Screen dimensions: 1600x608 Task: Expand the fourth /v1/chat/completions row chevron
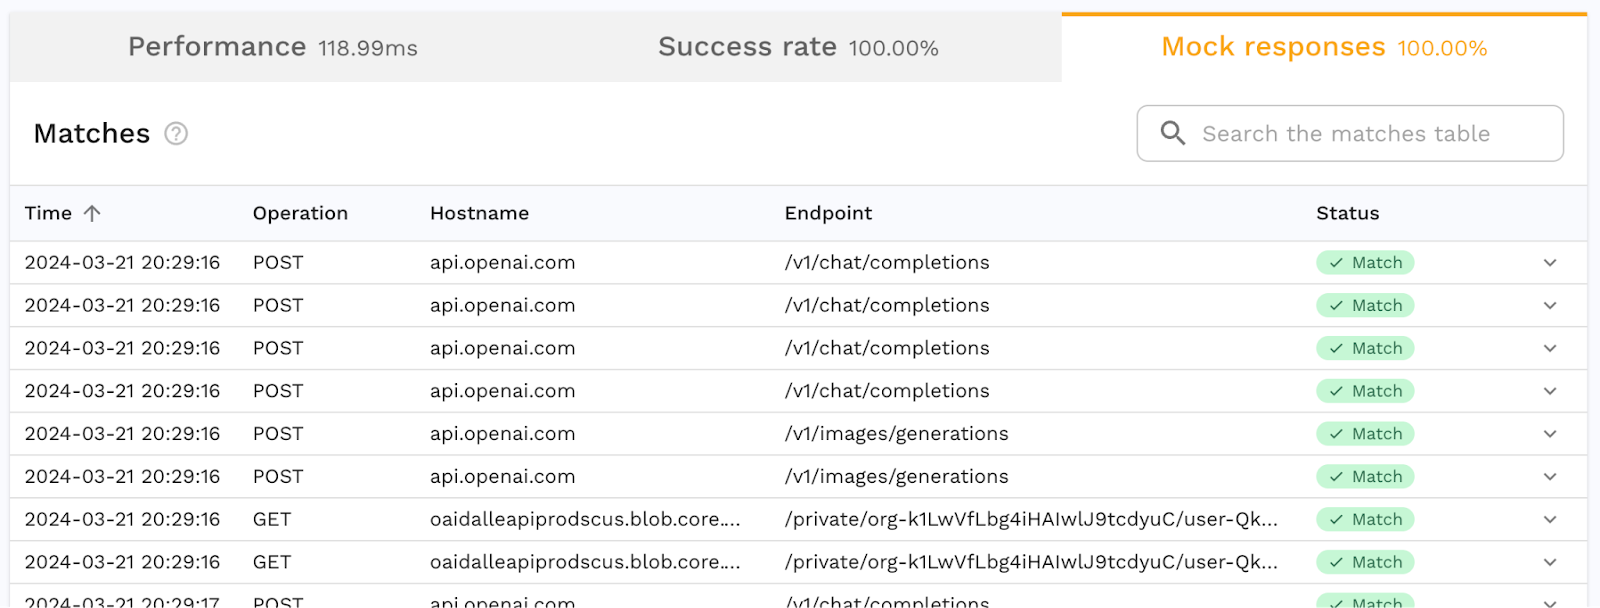click(x=1550, y=391)
